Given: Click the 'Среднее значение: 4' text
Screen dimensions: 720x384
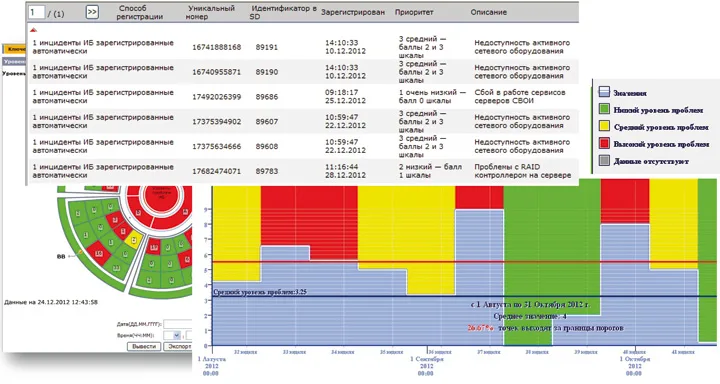Looking at the screenshot, I should pos(529,316).
